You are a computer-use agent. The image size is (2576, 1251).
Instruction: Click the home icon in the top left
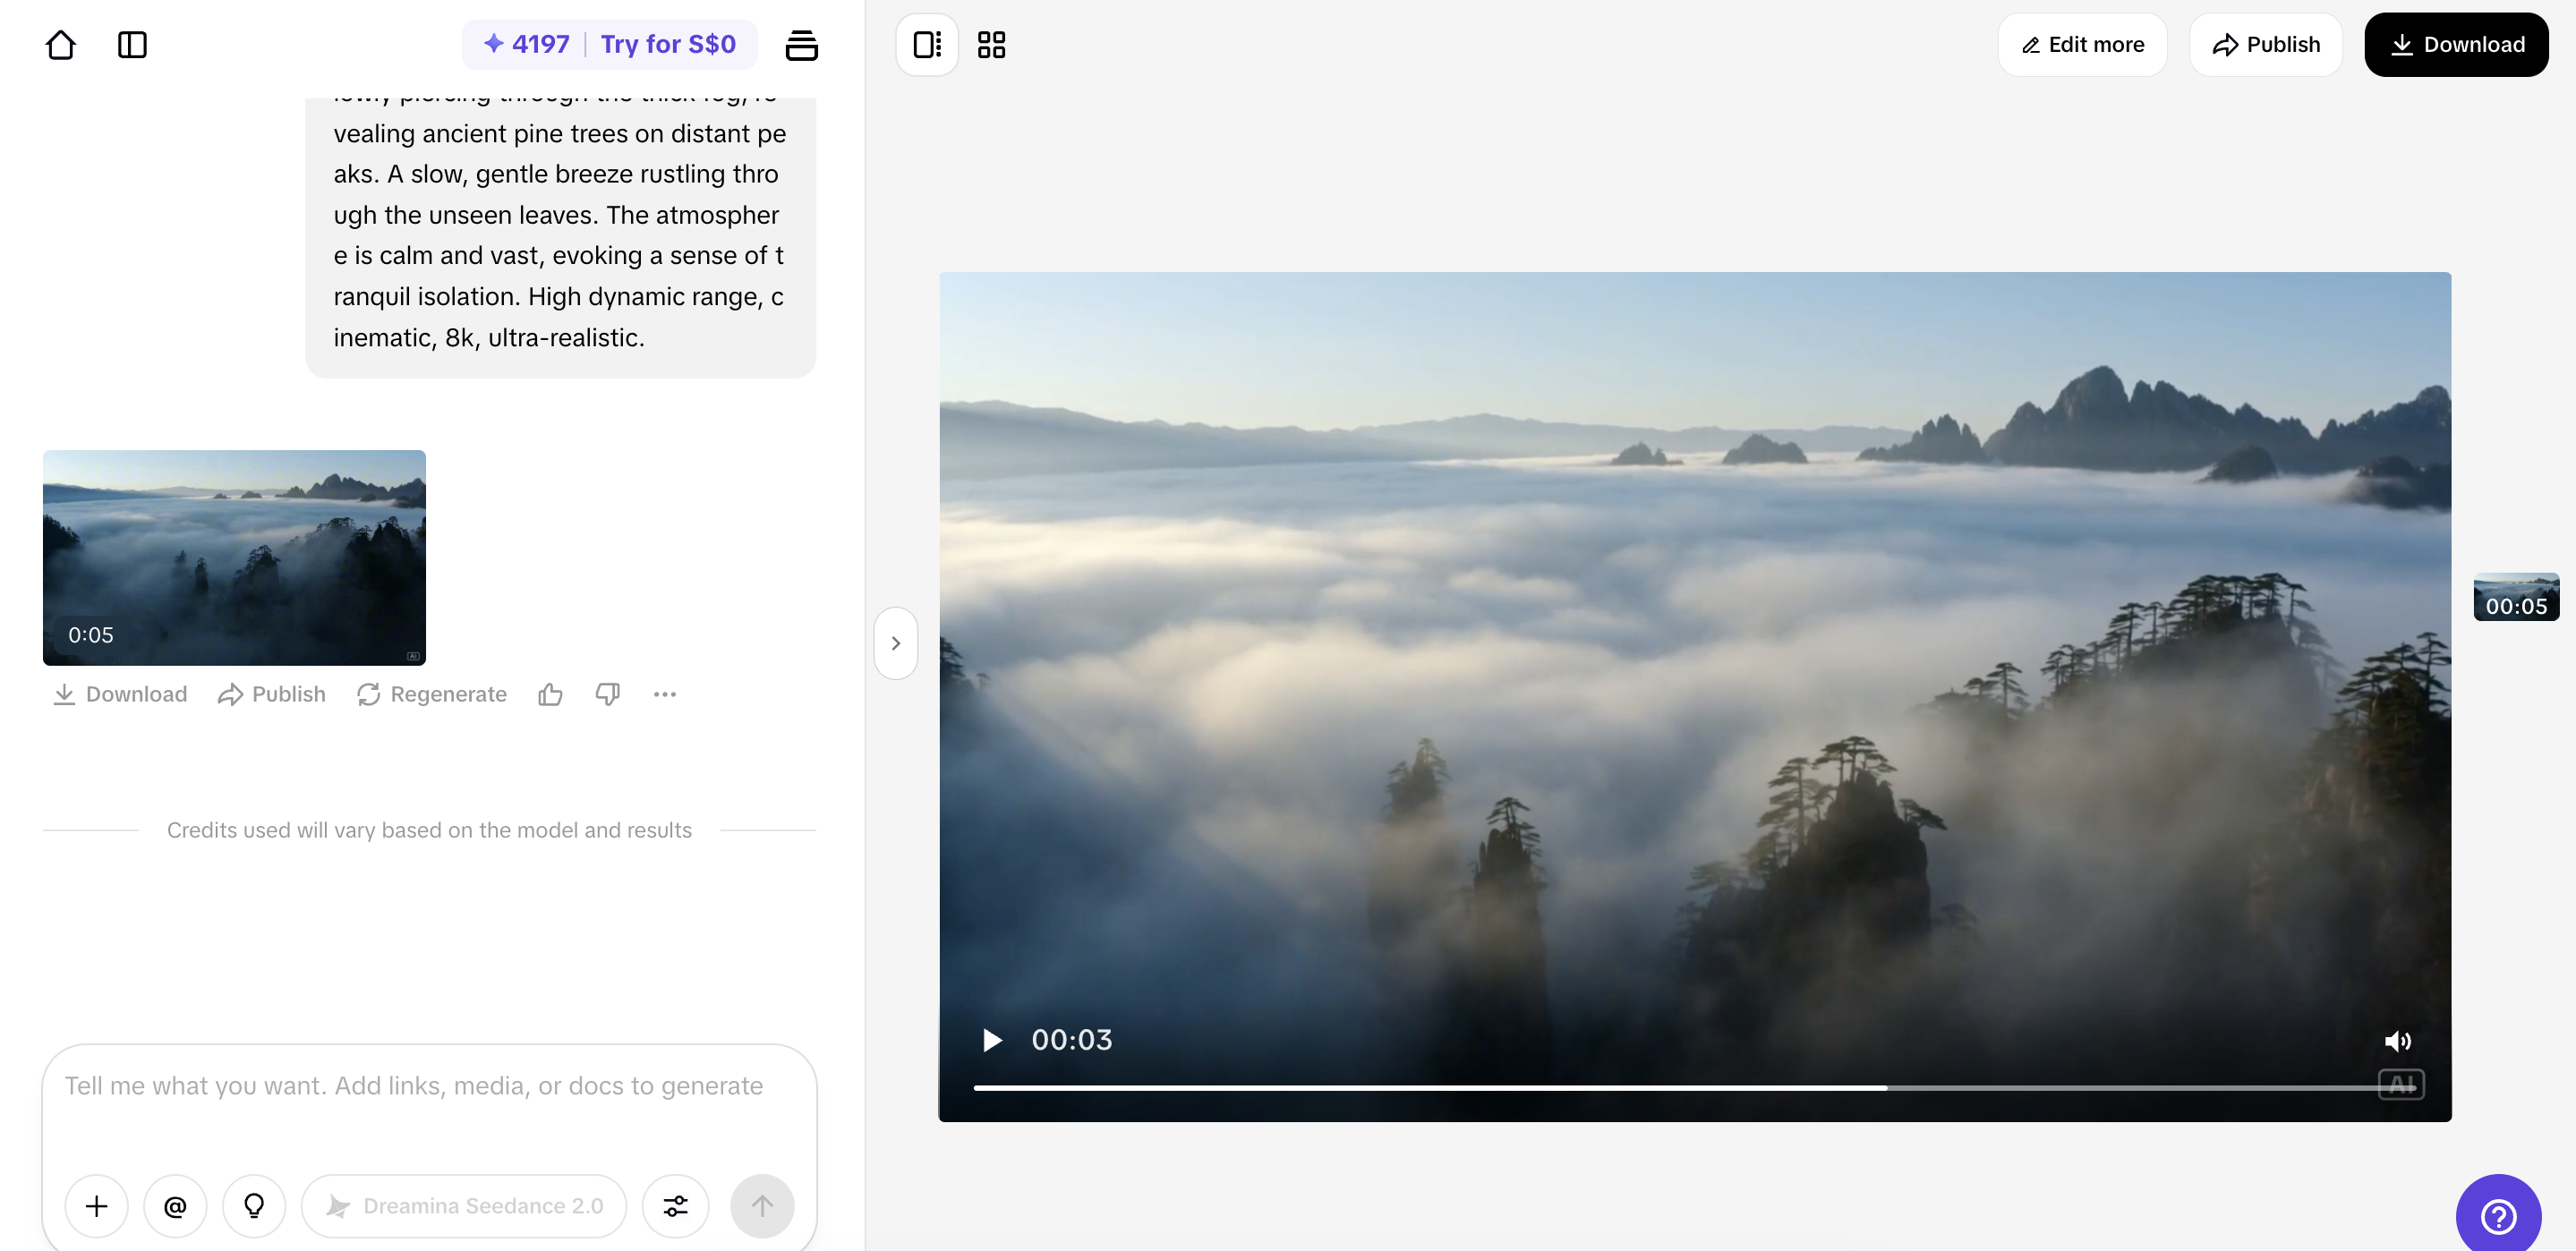tap(60, 45)
